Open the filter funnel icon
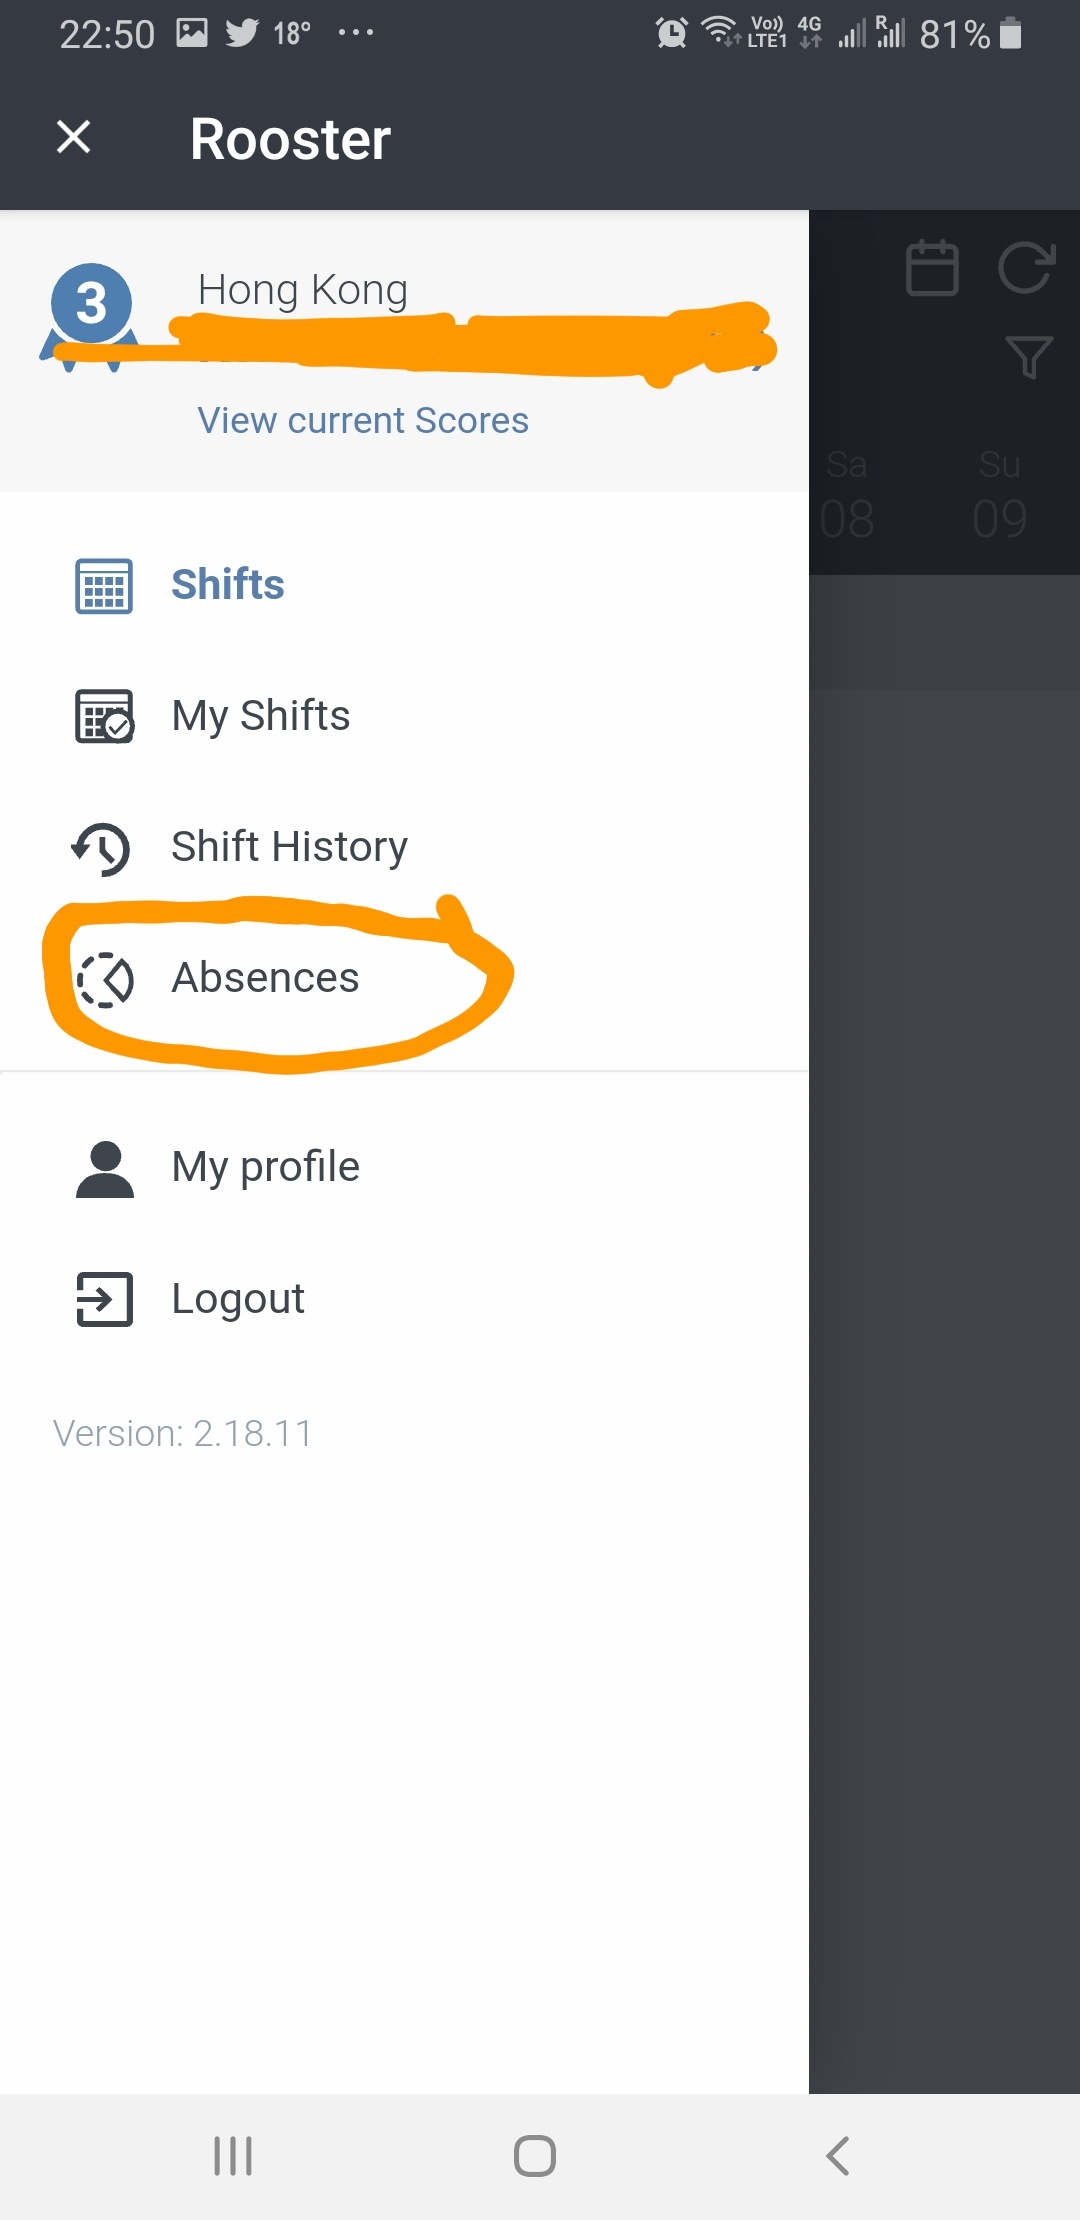This screenshot has width=1080, height=2220. [x=1029, y=356]
